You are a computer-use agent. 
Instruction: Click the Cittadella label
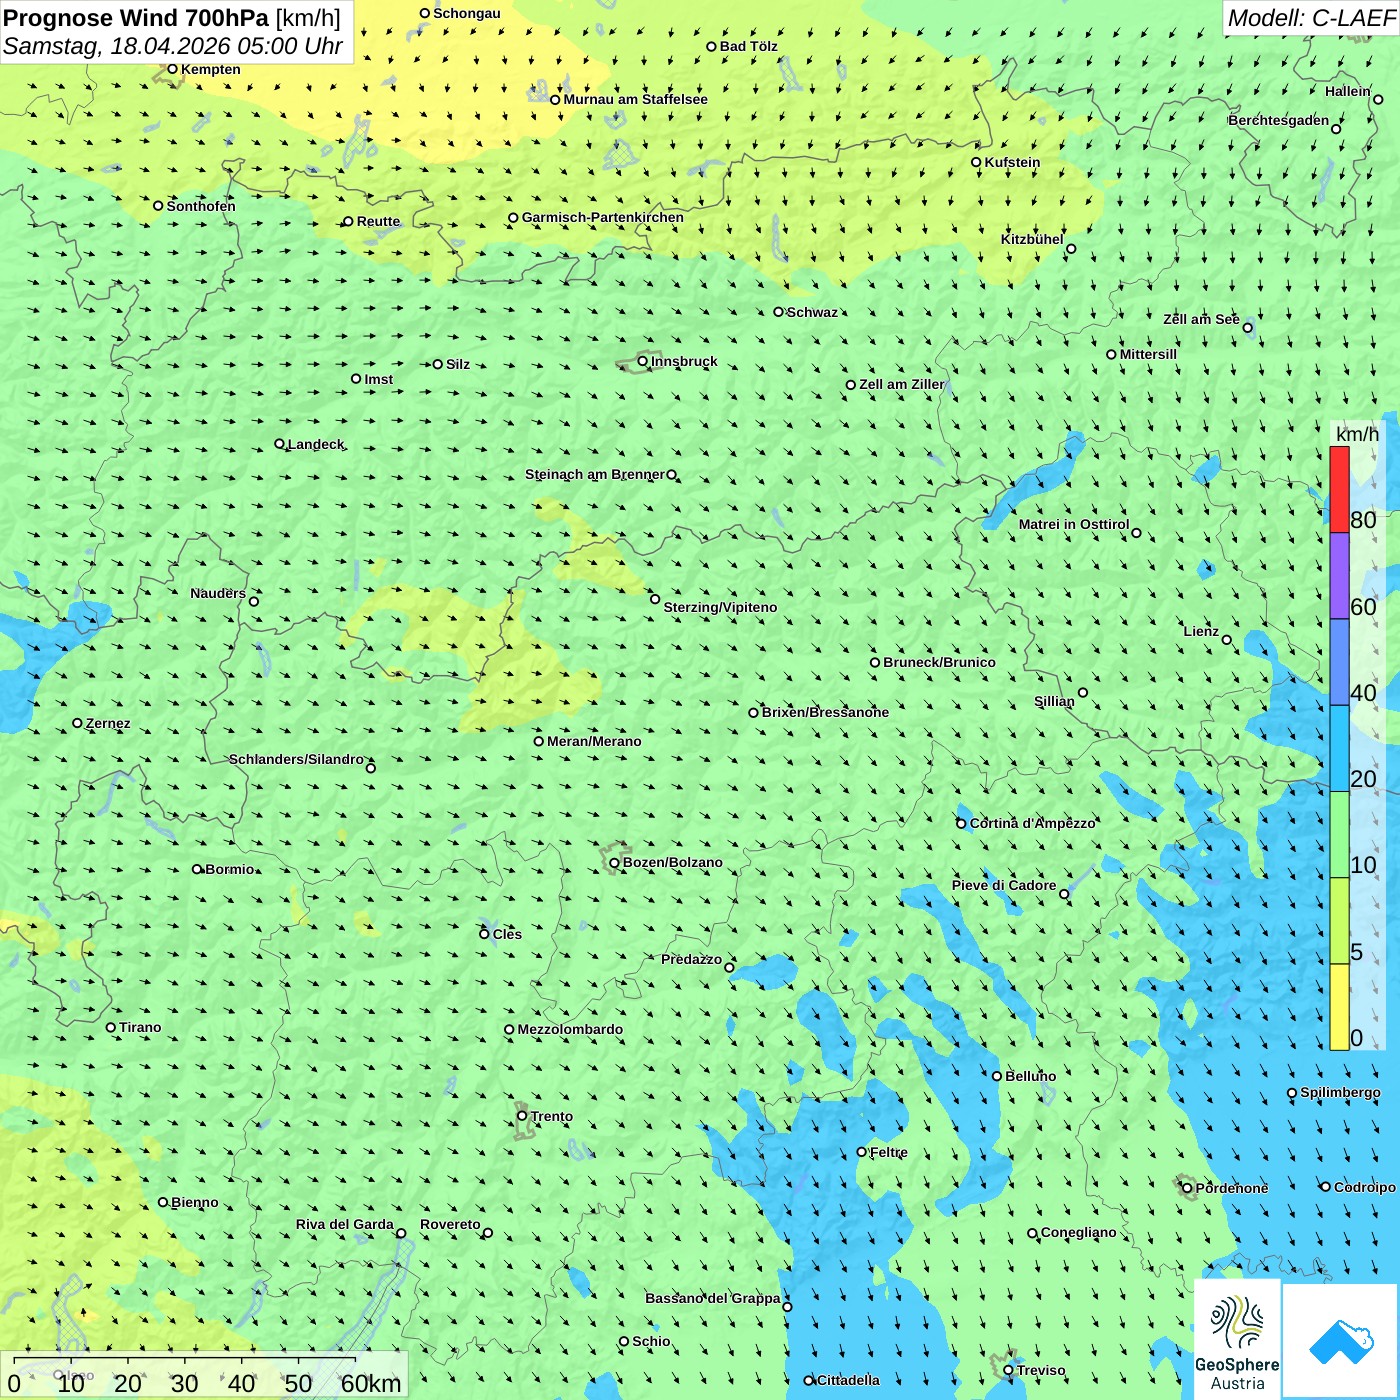click(848, 1380)
